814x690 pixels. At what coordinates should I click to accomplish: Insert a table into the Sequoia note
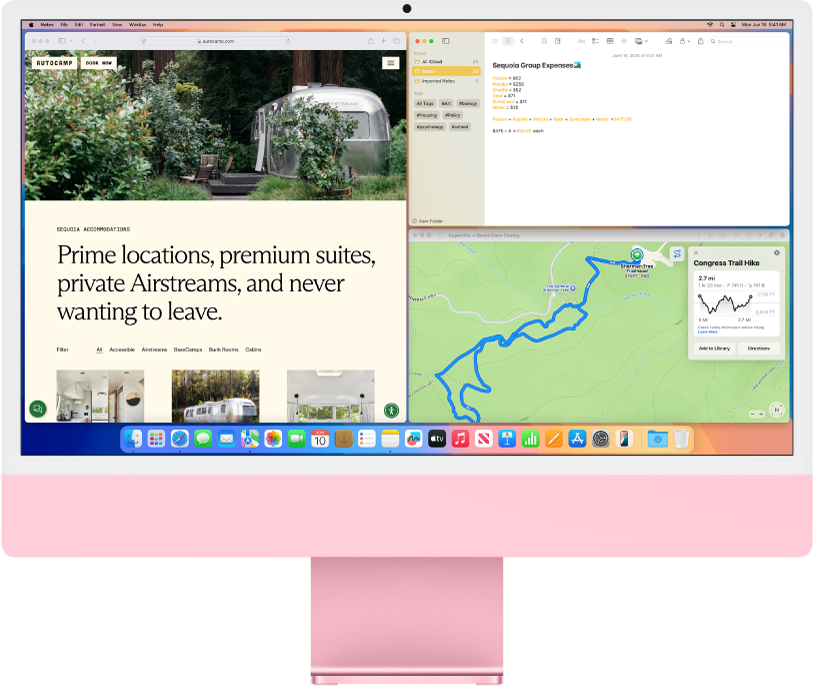pyautogui.click(x=609, y=41)
